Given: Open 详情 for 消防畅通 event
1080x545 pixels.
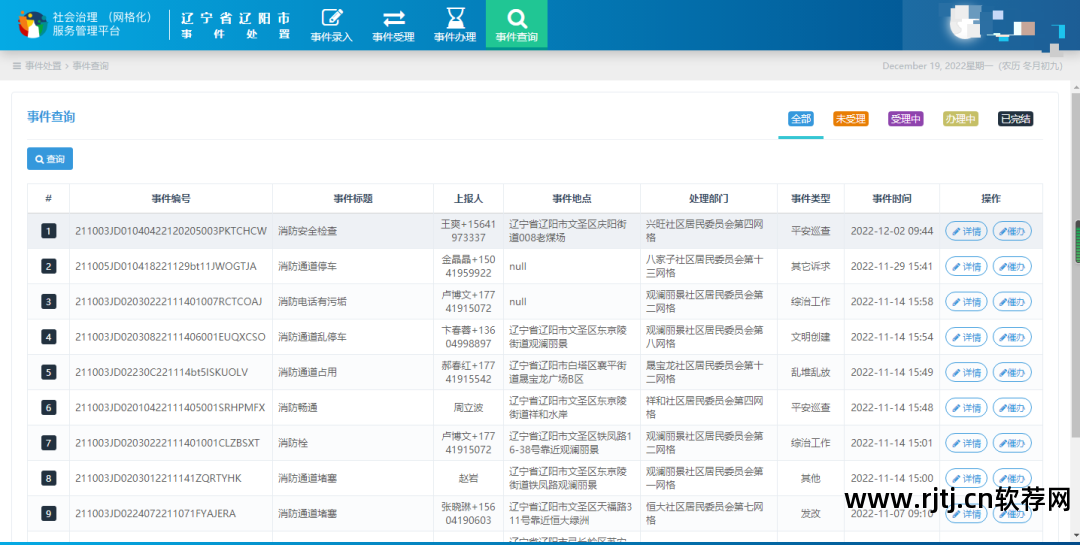Looking at the screenshot, I should click(x=966, y=408).
